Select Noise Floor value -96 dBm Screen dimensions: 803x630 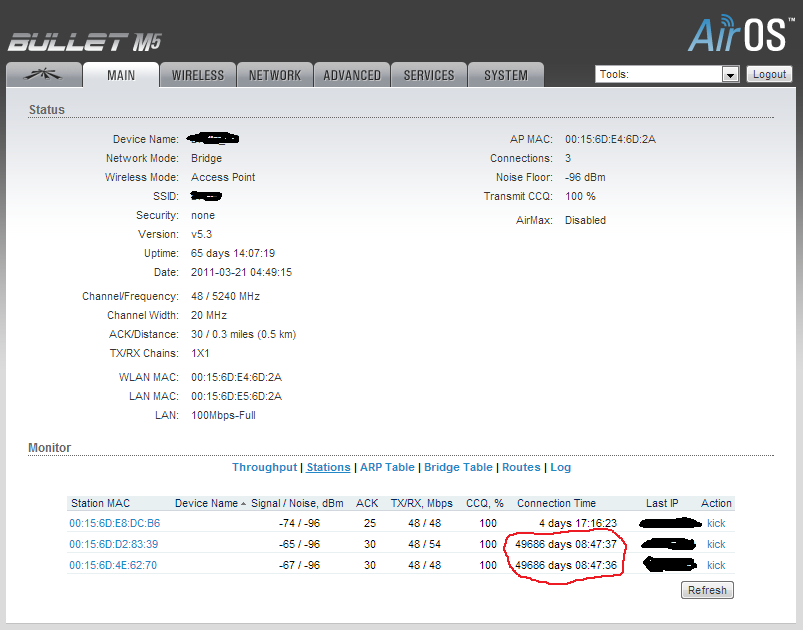pos(585,177)
